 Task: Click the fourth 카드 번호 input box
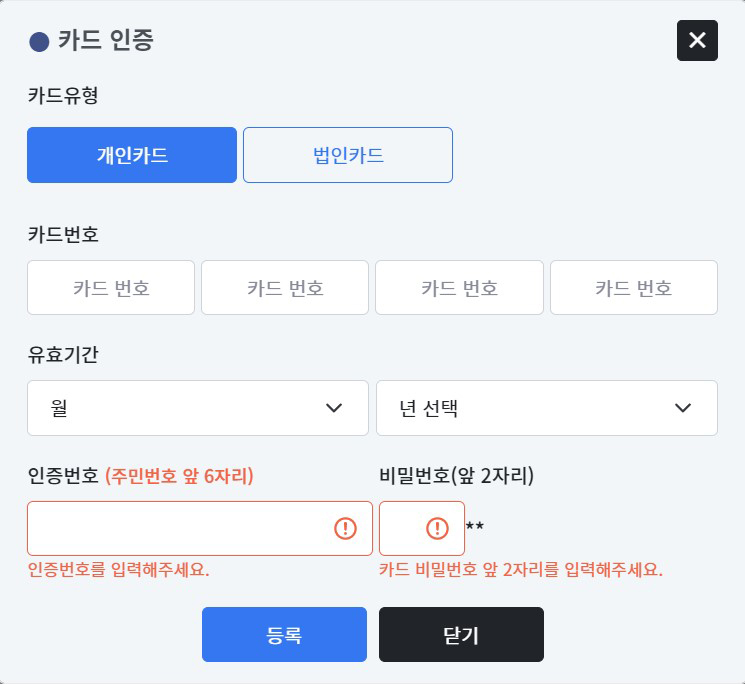(x=634, y=287)
